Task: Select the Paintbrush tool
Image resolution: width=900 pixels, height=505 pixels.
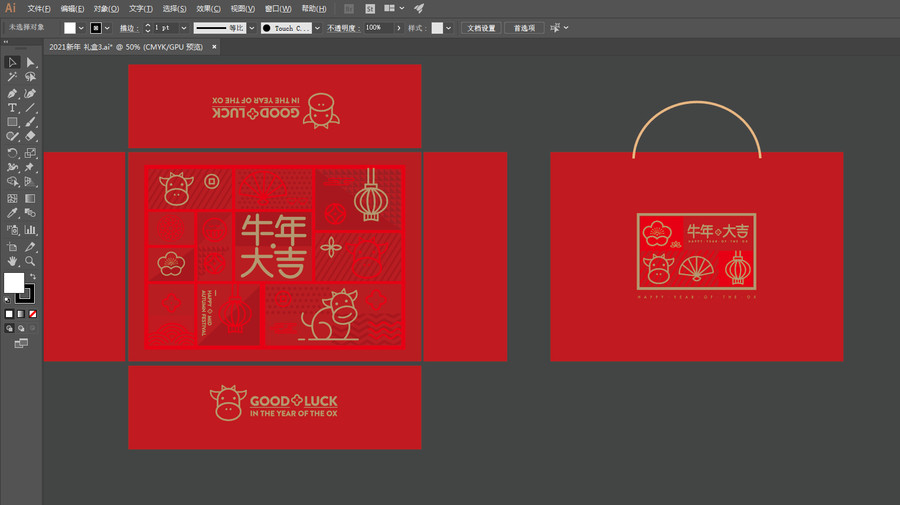Action: click(30, 122)
